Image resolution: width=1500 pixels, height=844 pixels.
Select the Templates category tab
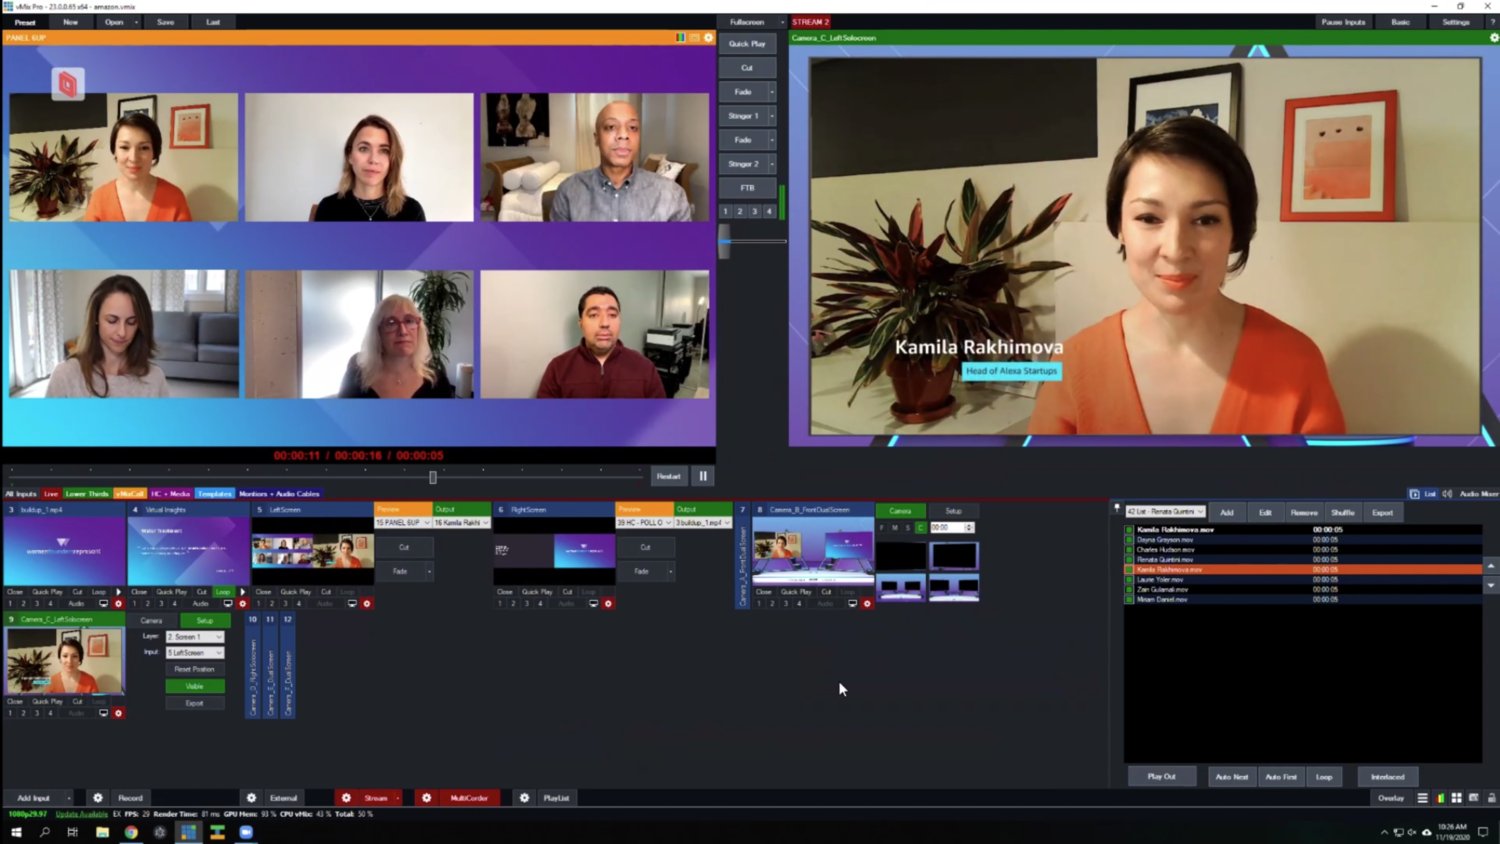pos(214,494)
